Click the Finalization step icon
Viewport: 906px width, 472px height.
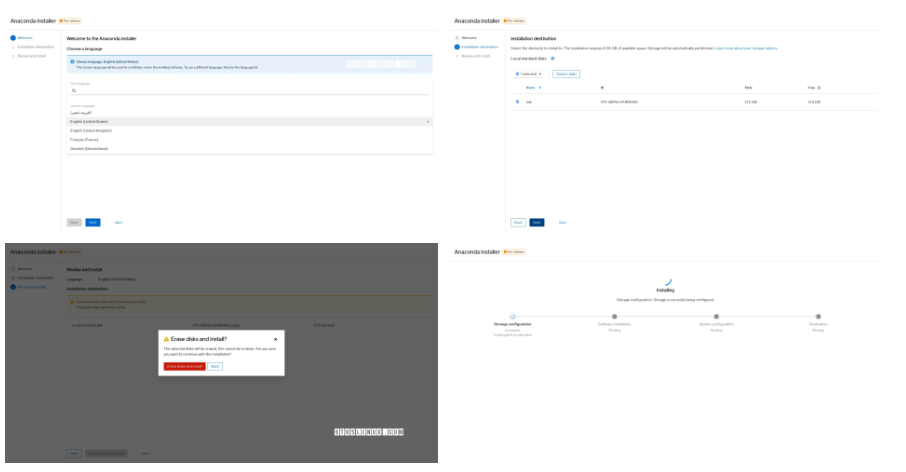pos(818,316)
